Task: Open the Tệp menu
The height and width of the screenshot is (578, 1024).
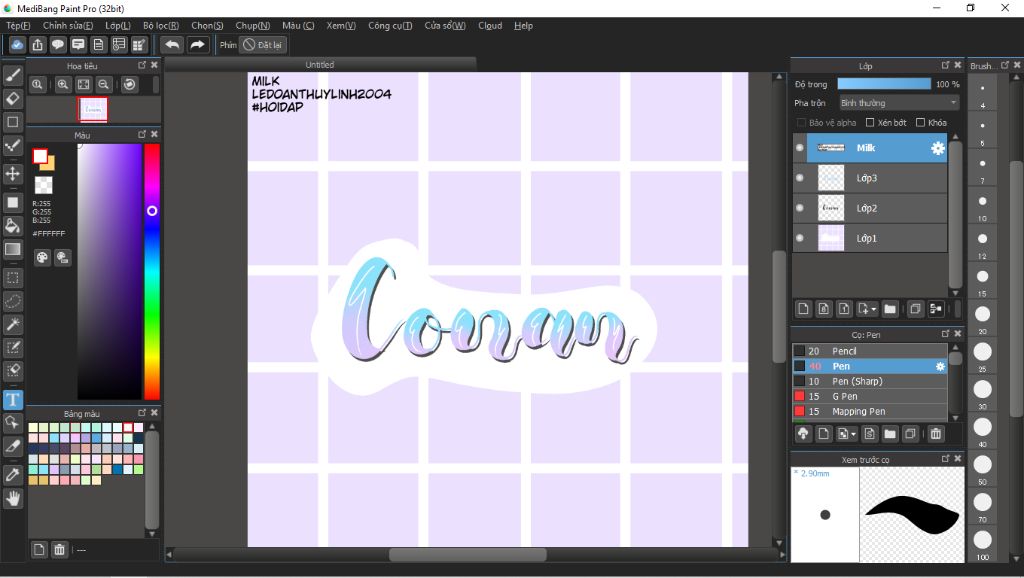Action: (18, 25)
